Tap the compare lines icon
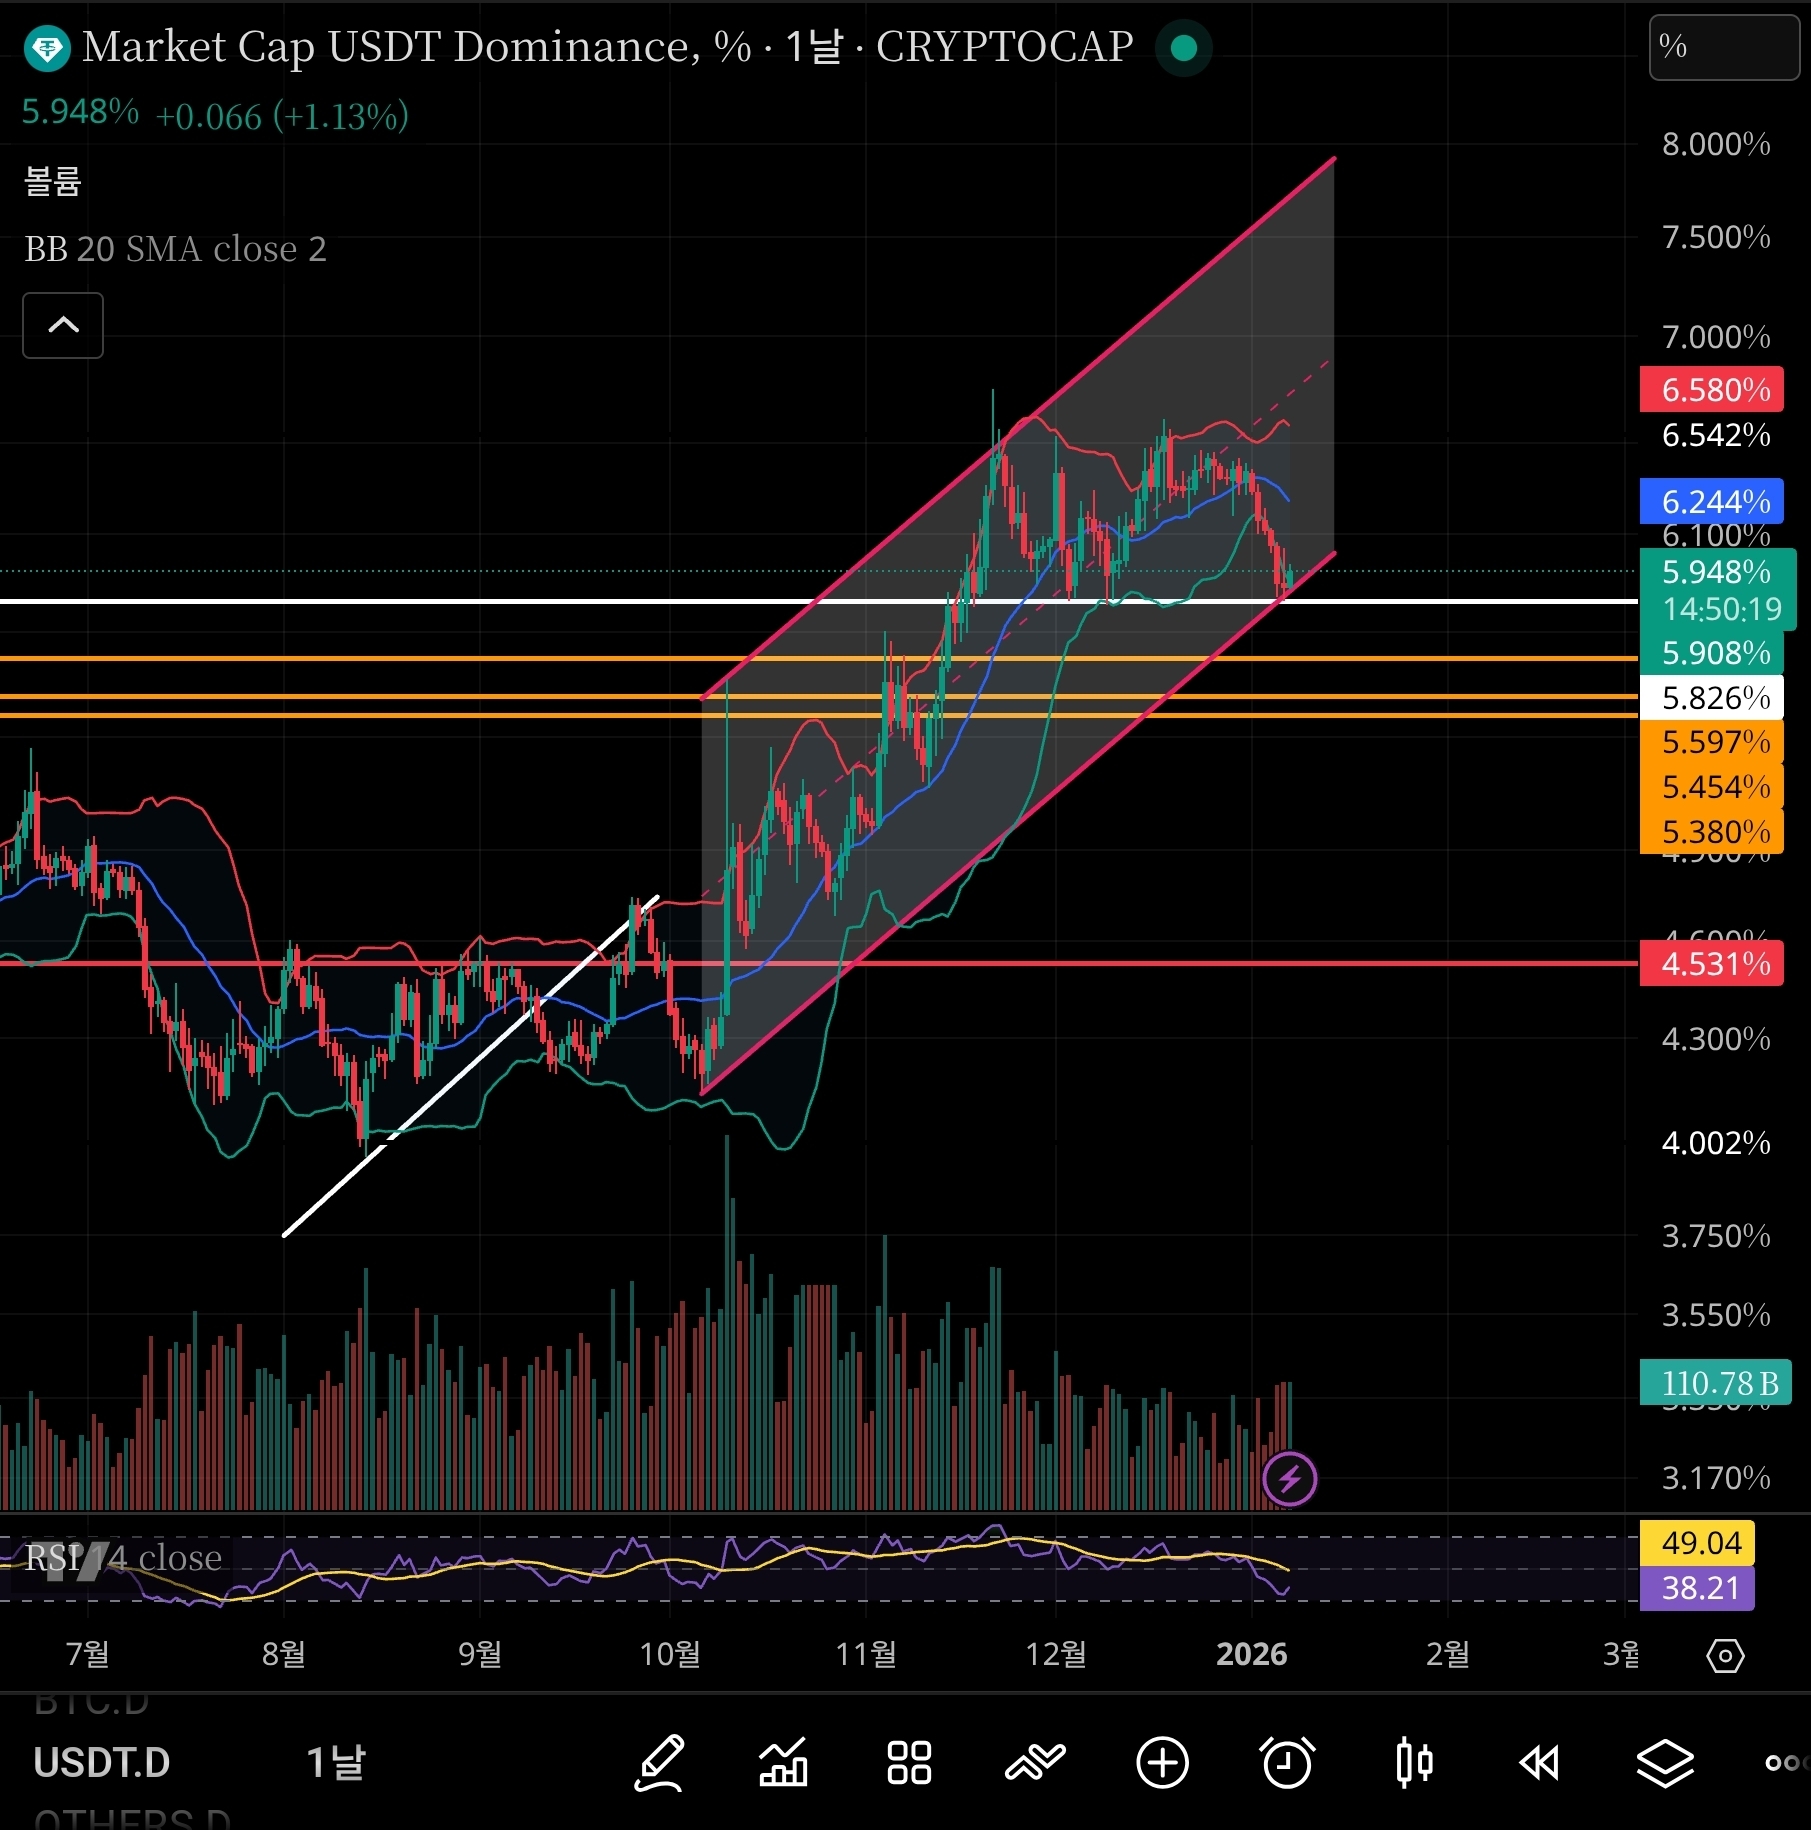Viewport: 1811px width, 1830px height. 1035,1764
